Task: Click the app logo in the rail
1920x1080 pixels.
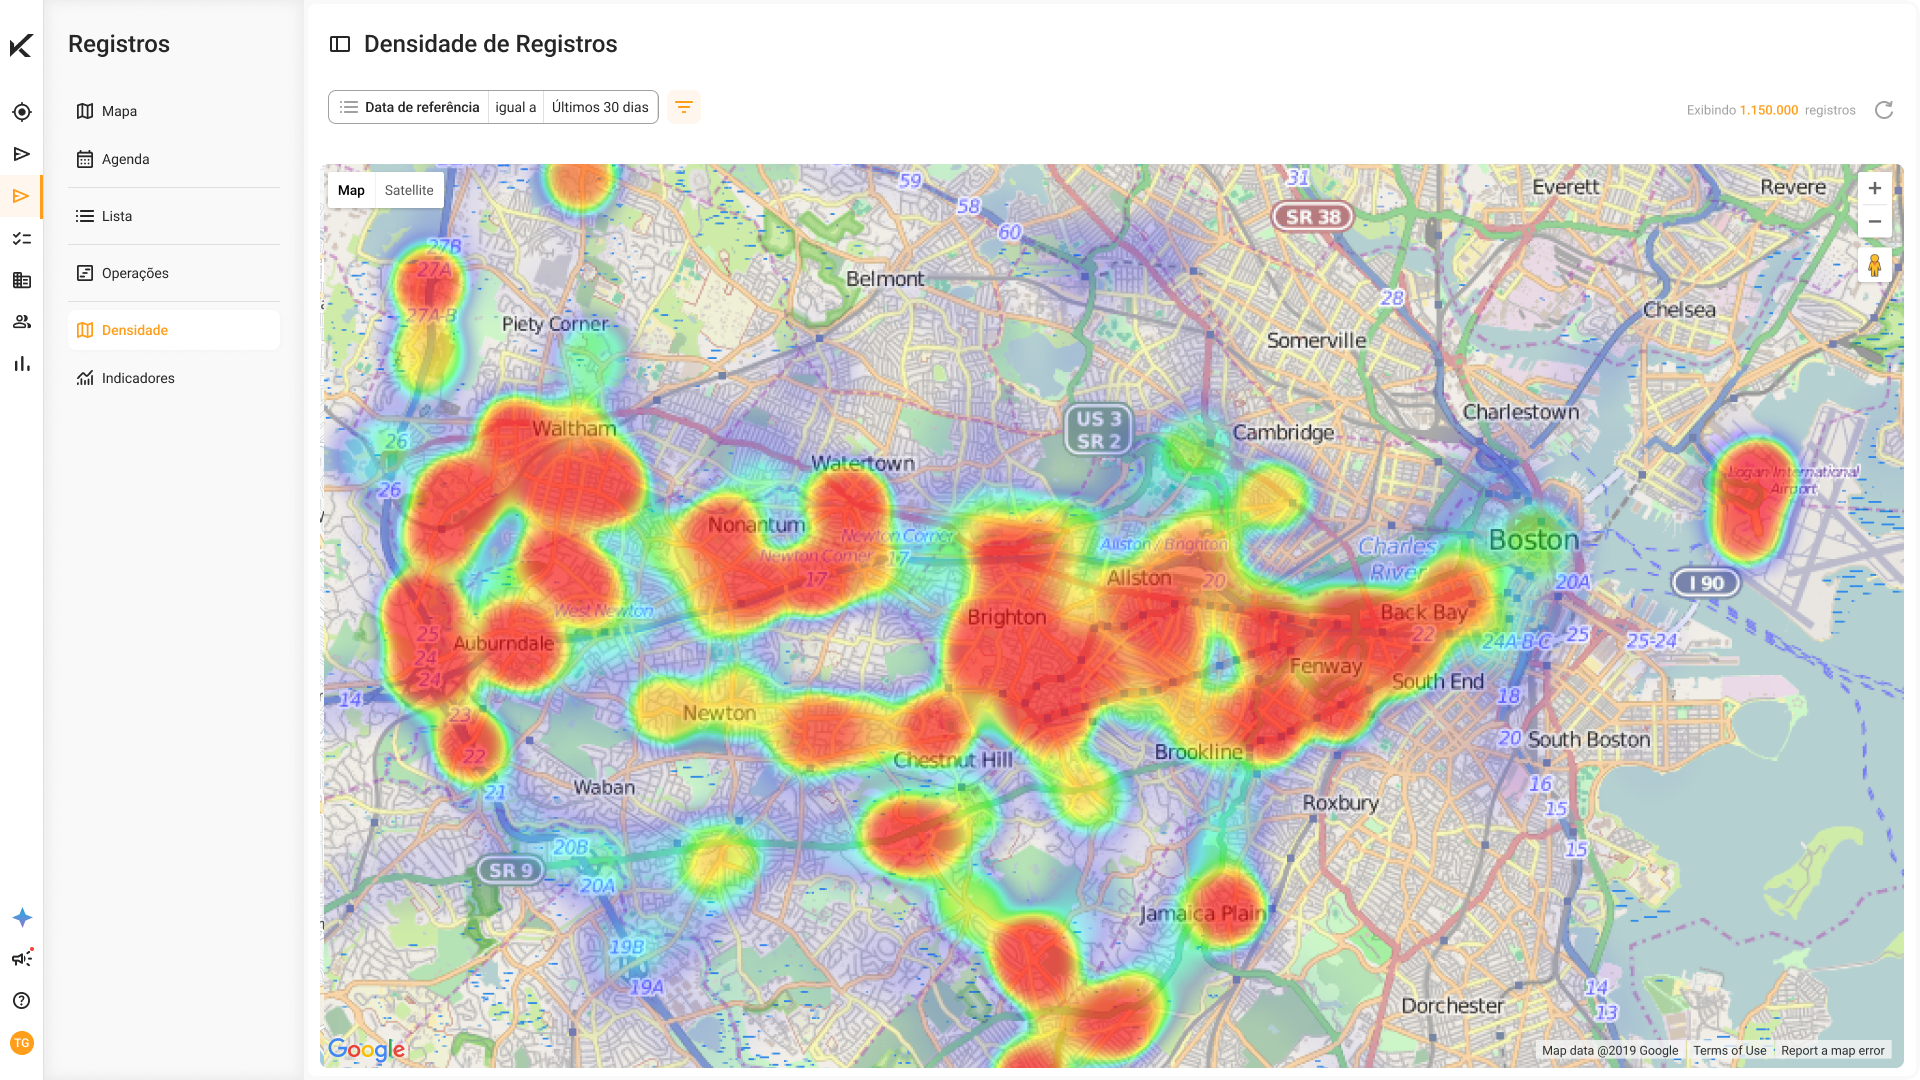Action: click(21, 45)
